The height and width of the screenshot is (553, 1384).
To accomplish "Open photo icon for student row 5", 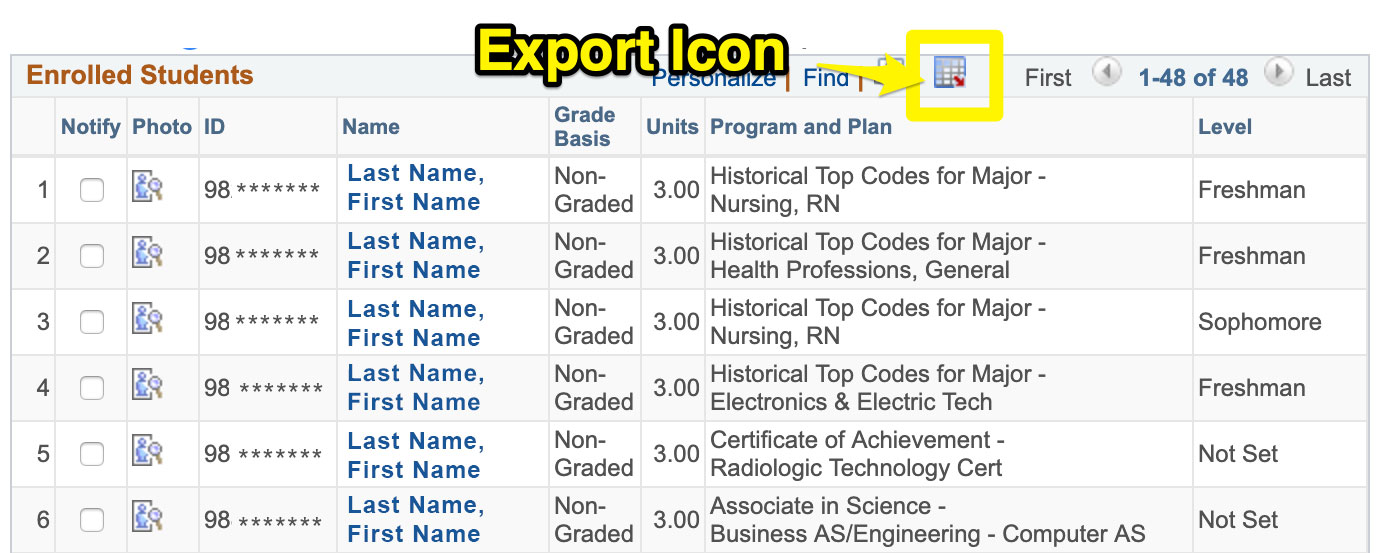I will click(147, 452).
